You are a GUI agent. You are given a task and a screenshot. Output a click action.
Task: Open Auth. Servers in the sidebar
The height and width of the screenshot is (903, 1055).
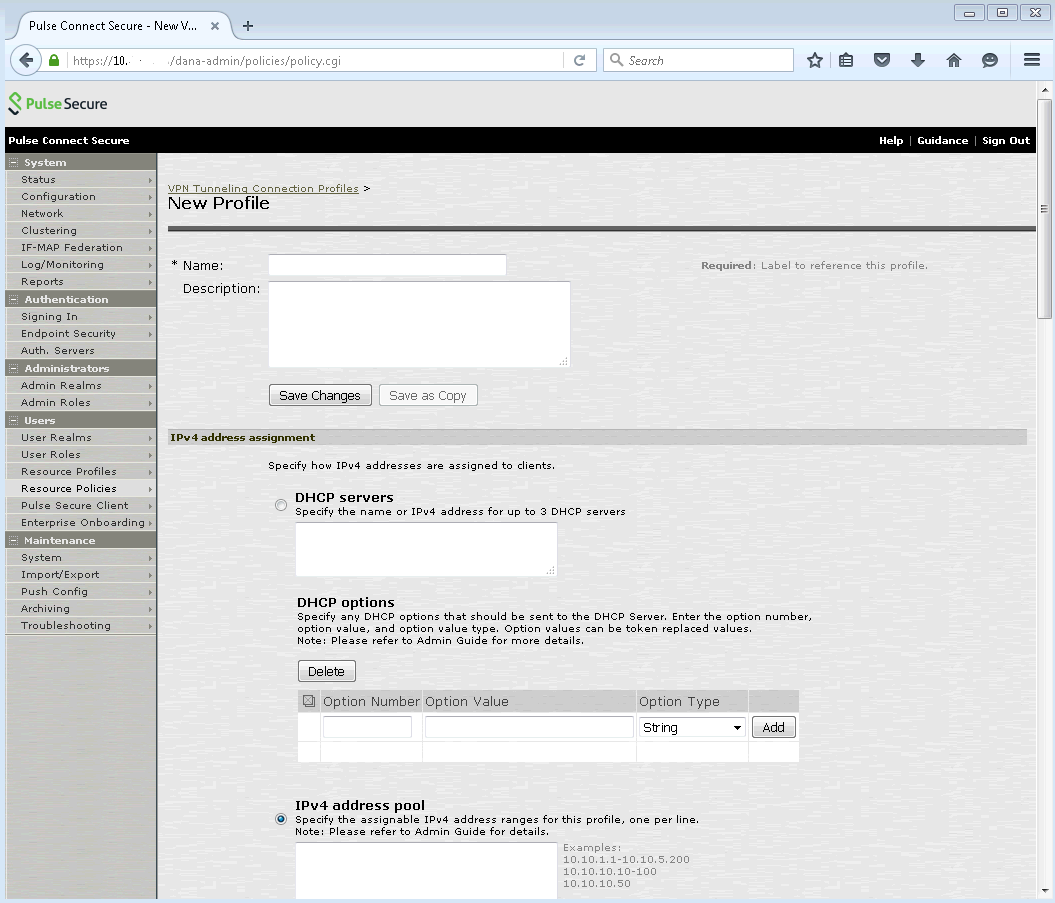[x=81, y=351]
